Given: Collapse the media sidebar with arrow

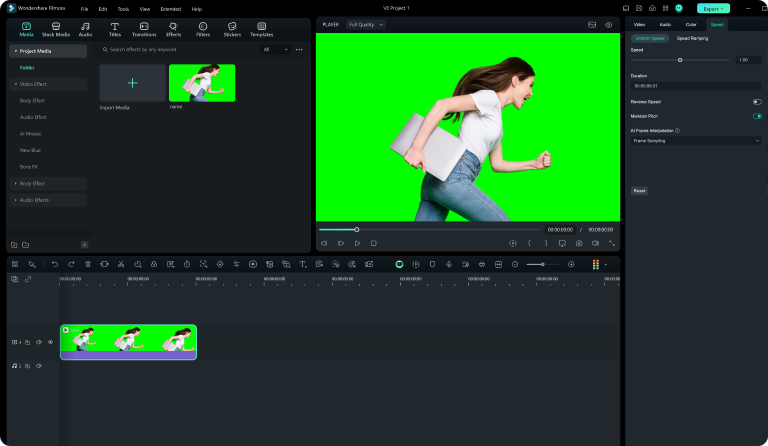Looking at the screenshot, I should (x=84, y=245).
